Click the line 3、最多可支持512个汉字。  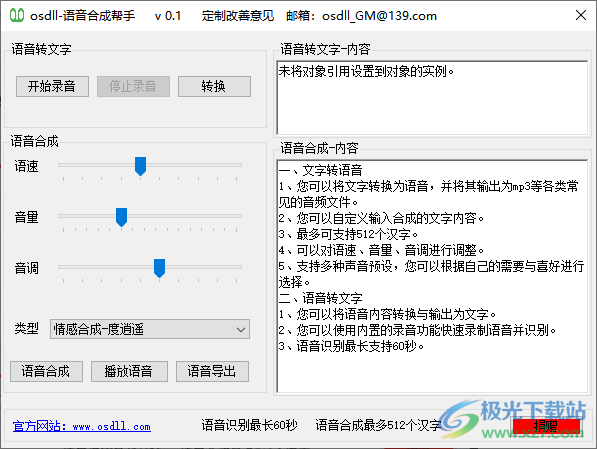(348, 234)
